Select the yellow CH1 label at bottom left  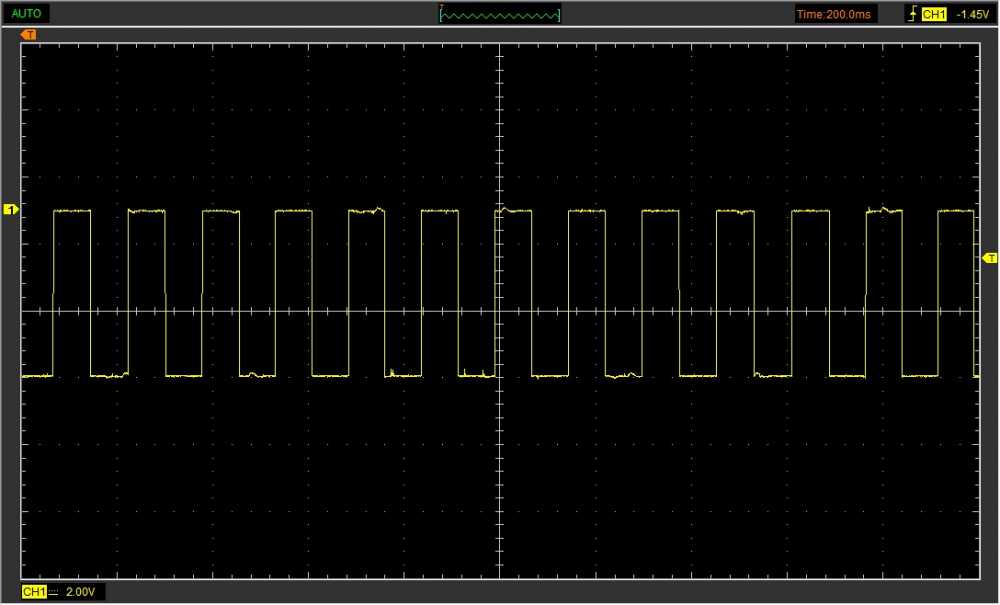pyautogui.click(x=34, y=593)
